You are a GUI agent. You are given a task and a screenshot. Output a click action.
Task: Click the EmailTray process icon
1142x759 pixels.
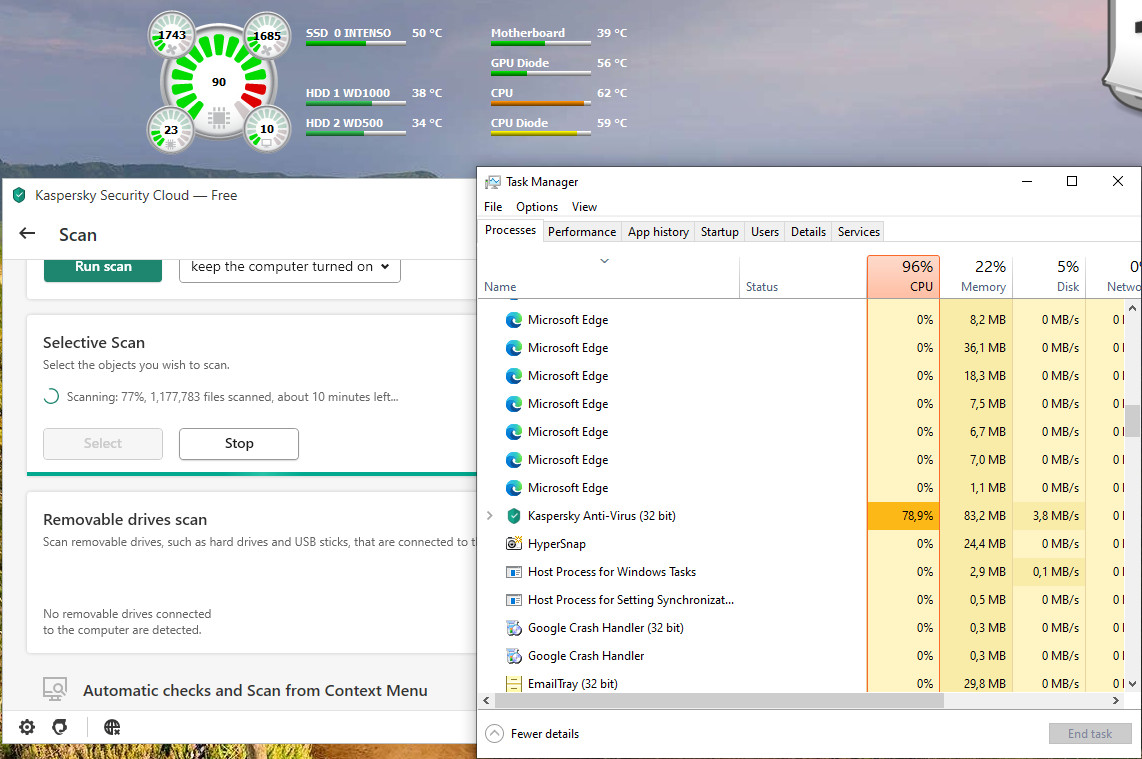point(513,684)
